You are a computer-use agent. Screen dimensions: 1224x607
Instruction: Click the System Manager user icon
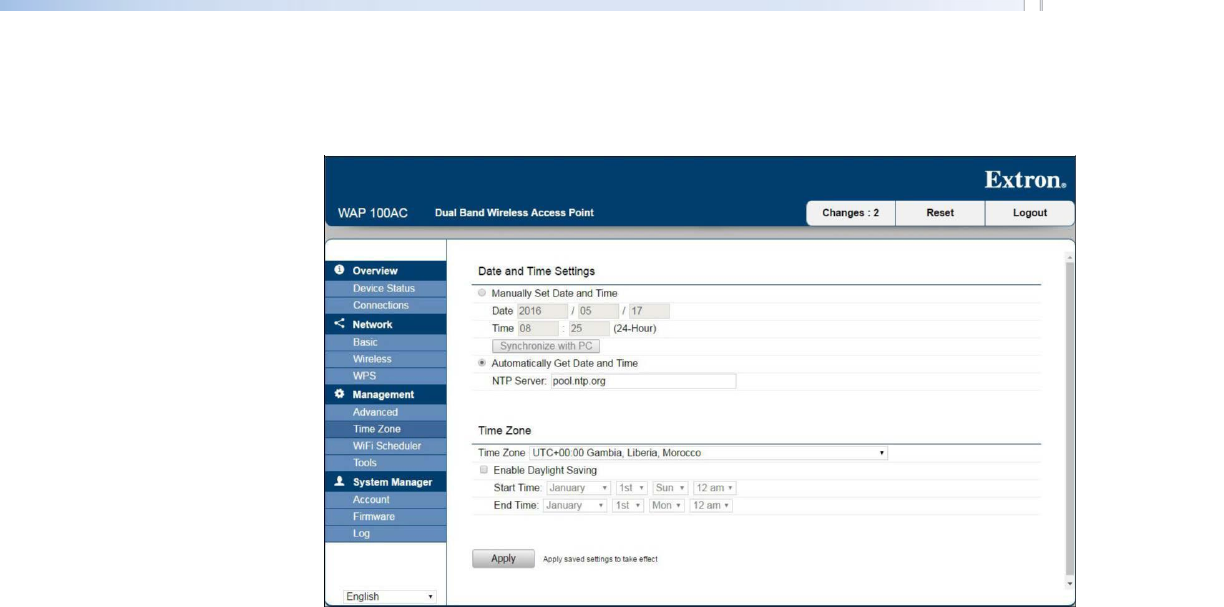coord(340,482)
